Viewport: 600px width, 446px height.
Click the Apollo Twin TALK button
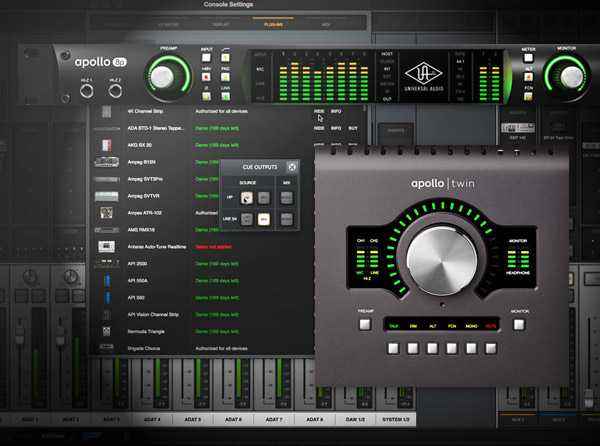coord(393,348)
